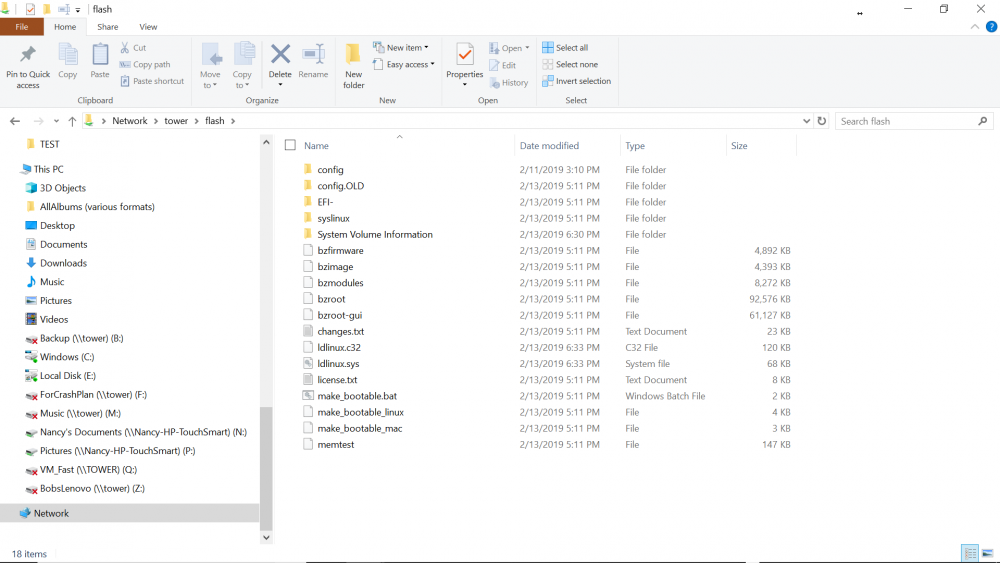
Task: Open the File menu
Action: click(x=22, y=27)
